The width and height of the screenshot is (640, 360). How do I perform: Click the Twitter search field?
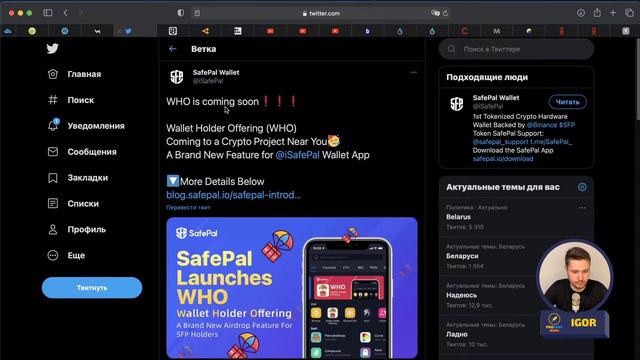(516, 49)
